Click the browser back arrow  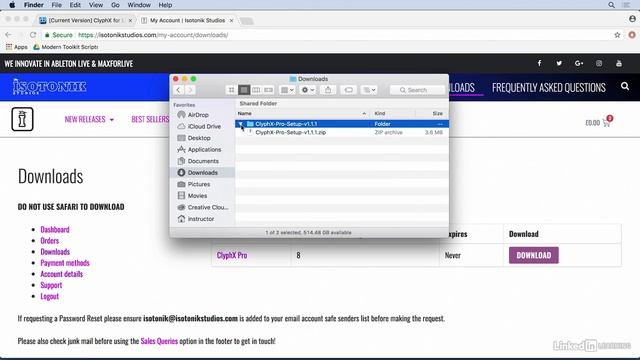[x=9, y=35]
